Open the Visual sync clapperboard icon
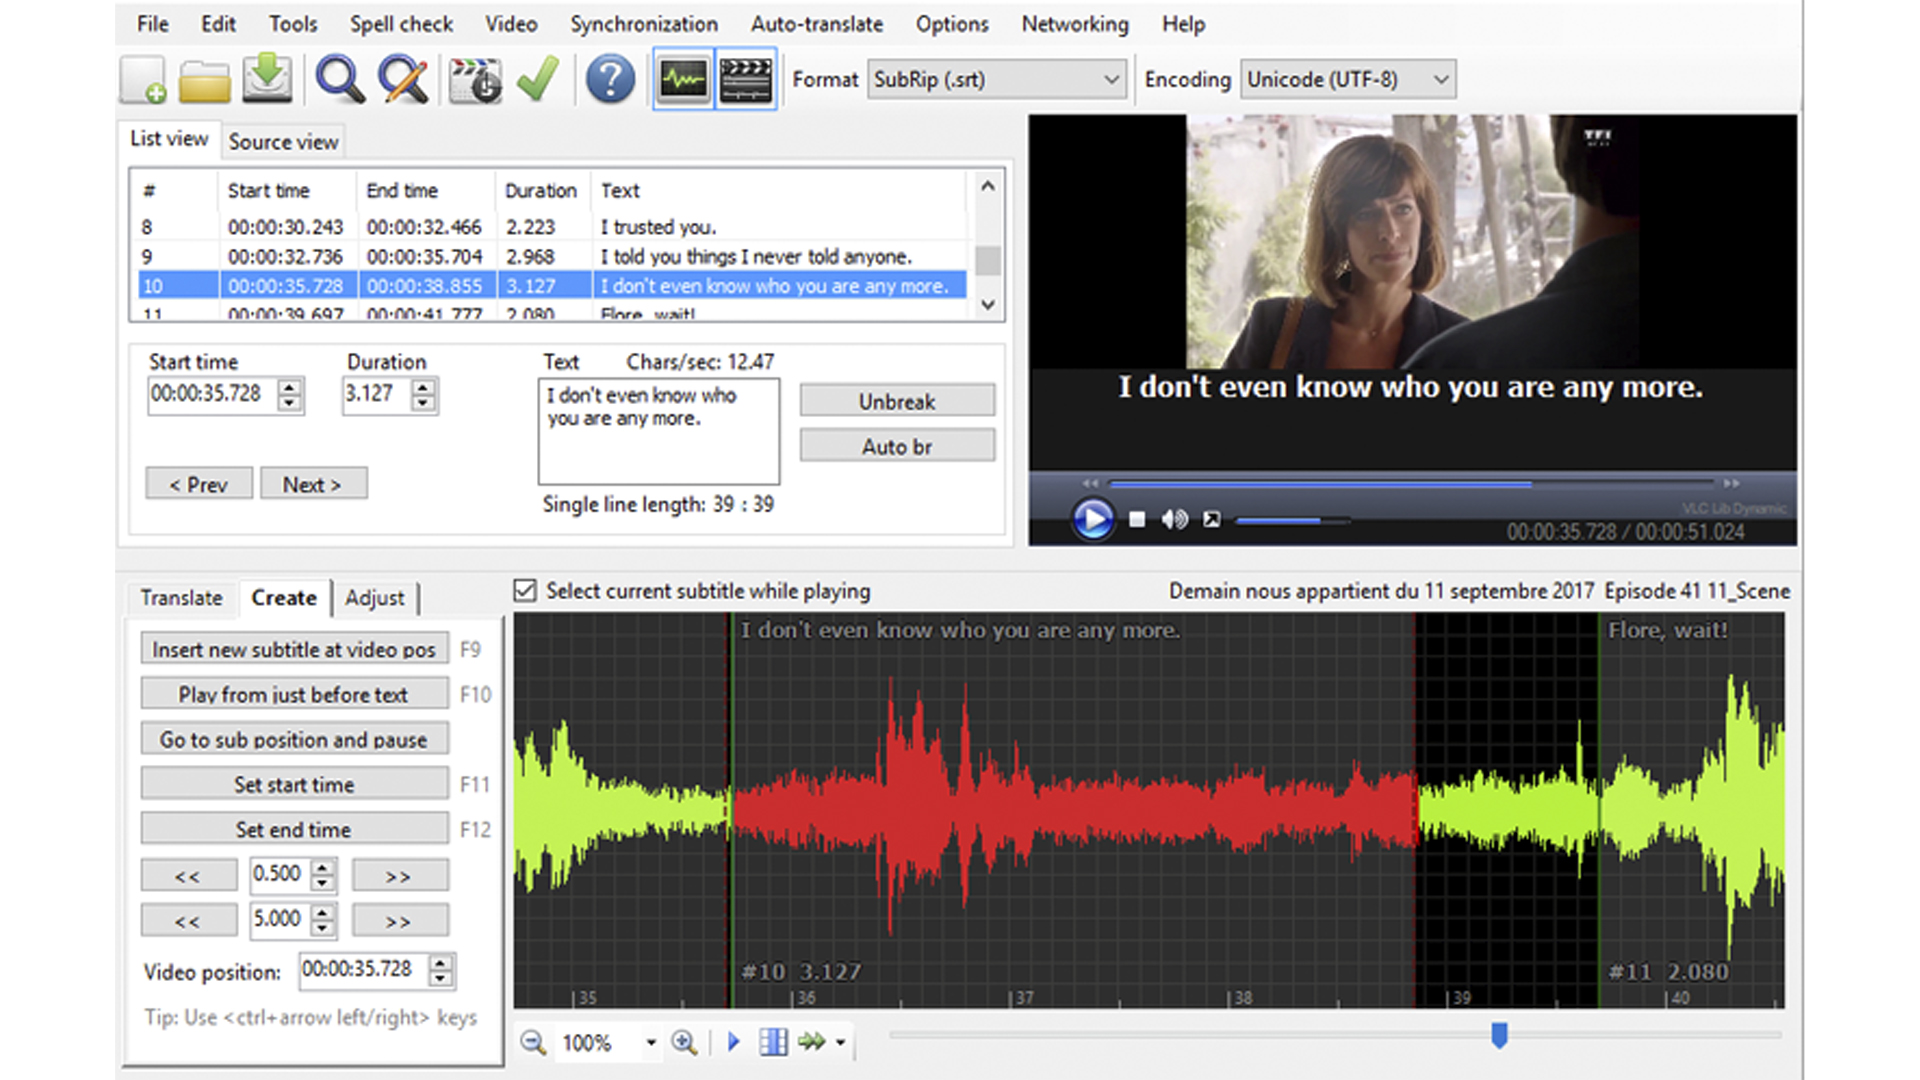1920x1080 pixels. pyautogui.click(x=475, y=80)
